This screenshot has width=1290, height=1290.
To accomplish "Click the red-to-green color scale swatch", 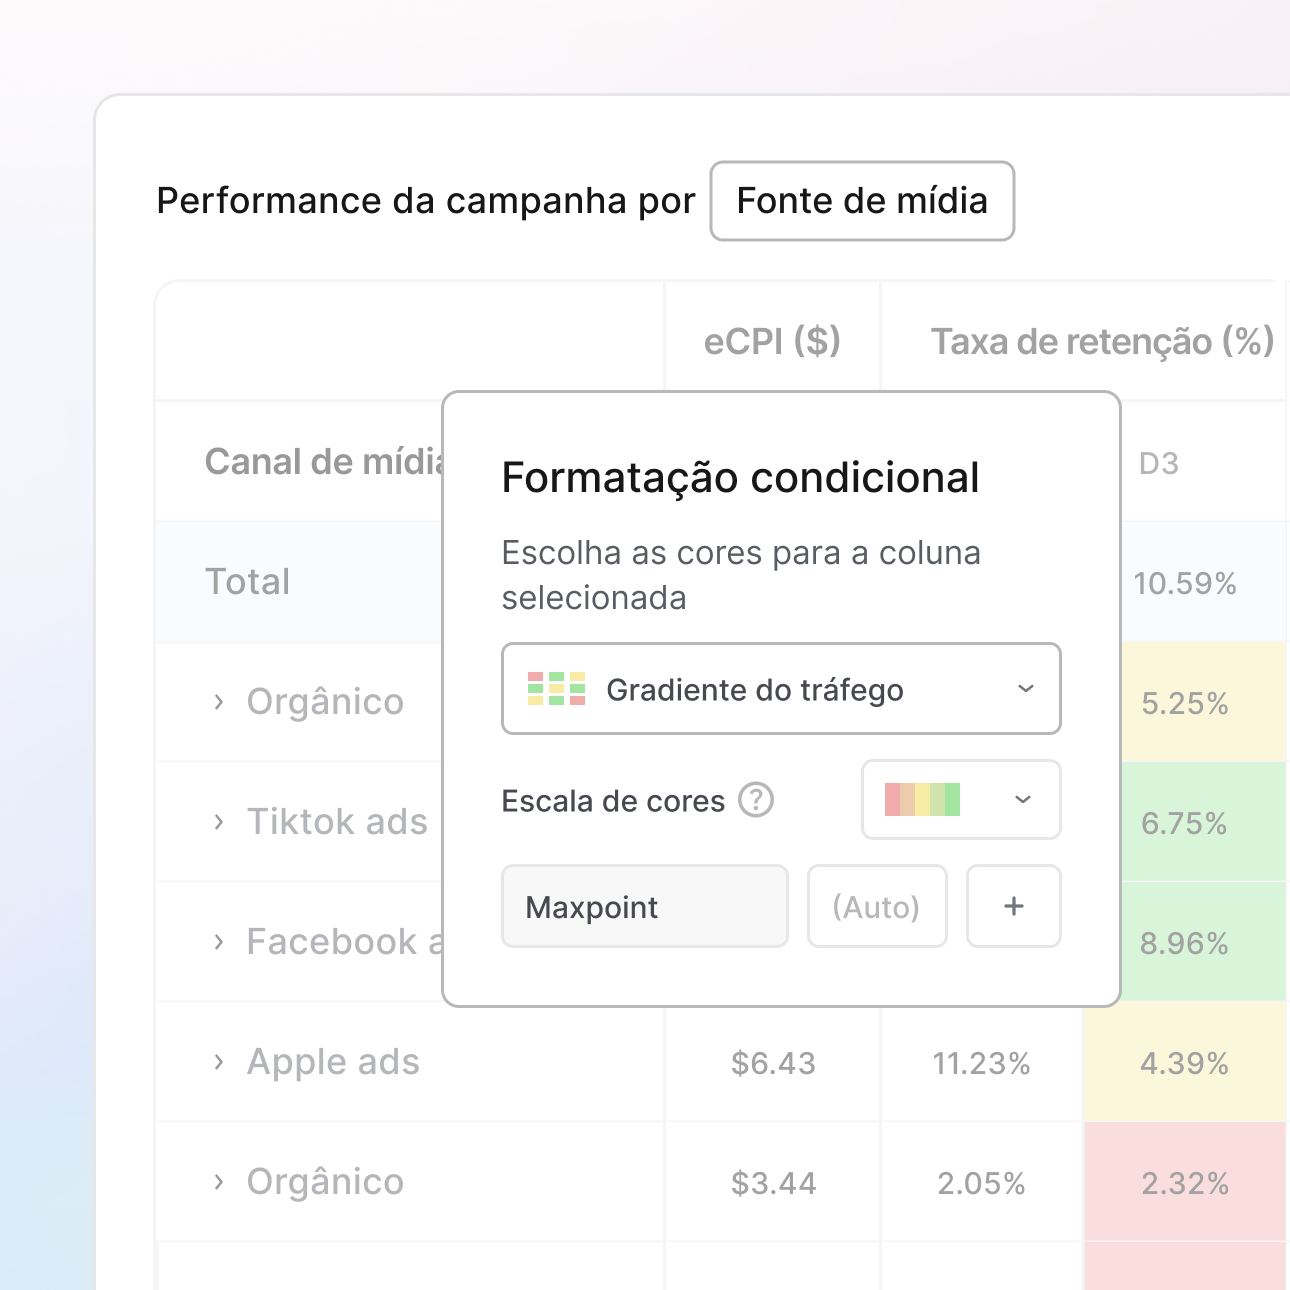I will [x=922, y=800].
